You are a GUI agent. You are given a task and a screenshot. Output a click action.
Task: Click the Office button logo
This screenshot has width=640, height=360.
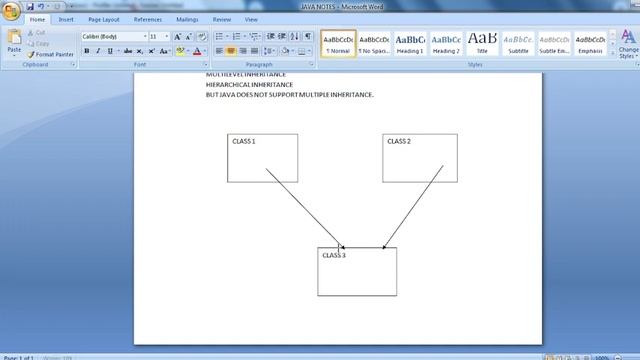[11, 11]
